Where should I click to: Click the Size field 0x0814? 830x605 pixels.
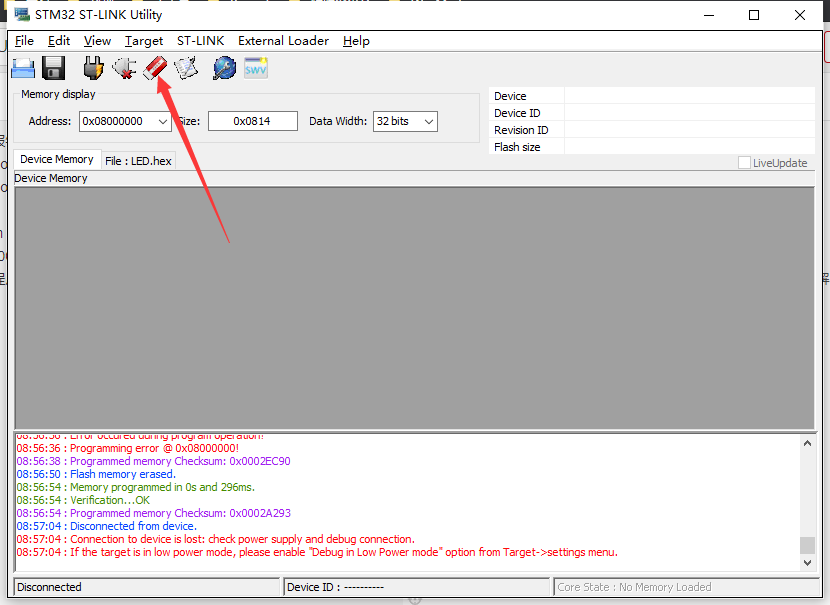pos(252,121)
